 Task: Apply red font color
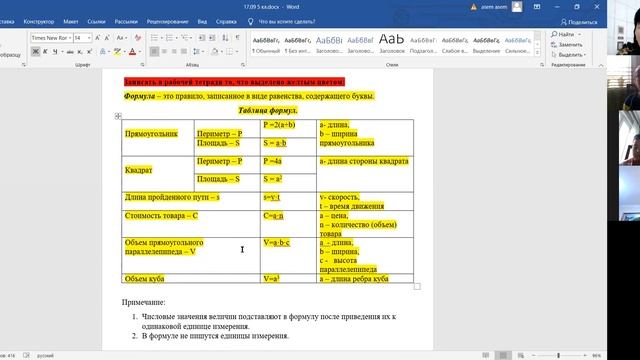[x=132, y=51]
